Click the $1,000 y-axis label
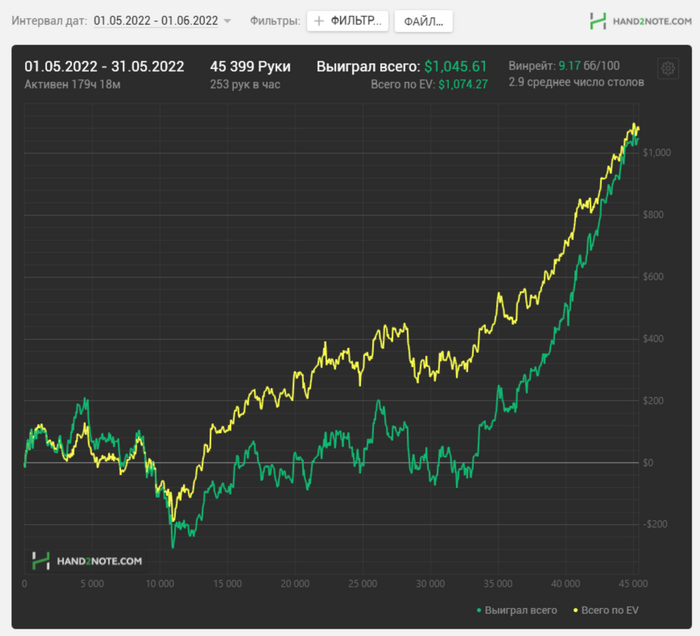Screen dimensions: 700x636 coord(657,153)
